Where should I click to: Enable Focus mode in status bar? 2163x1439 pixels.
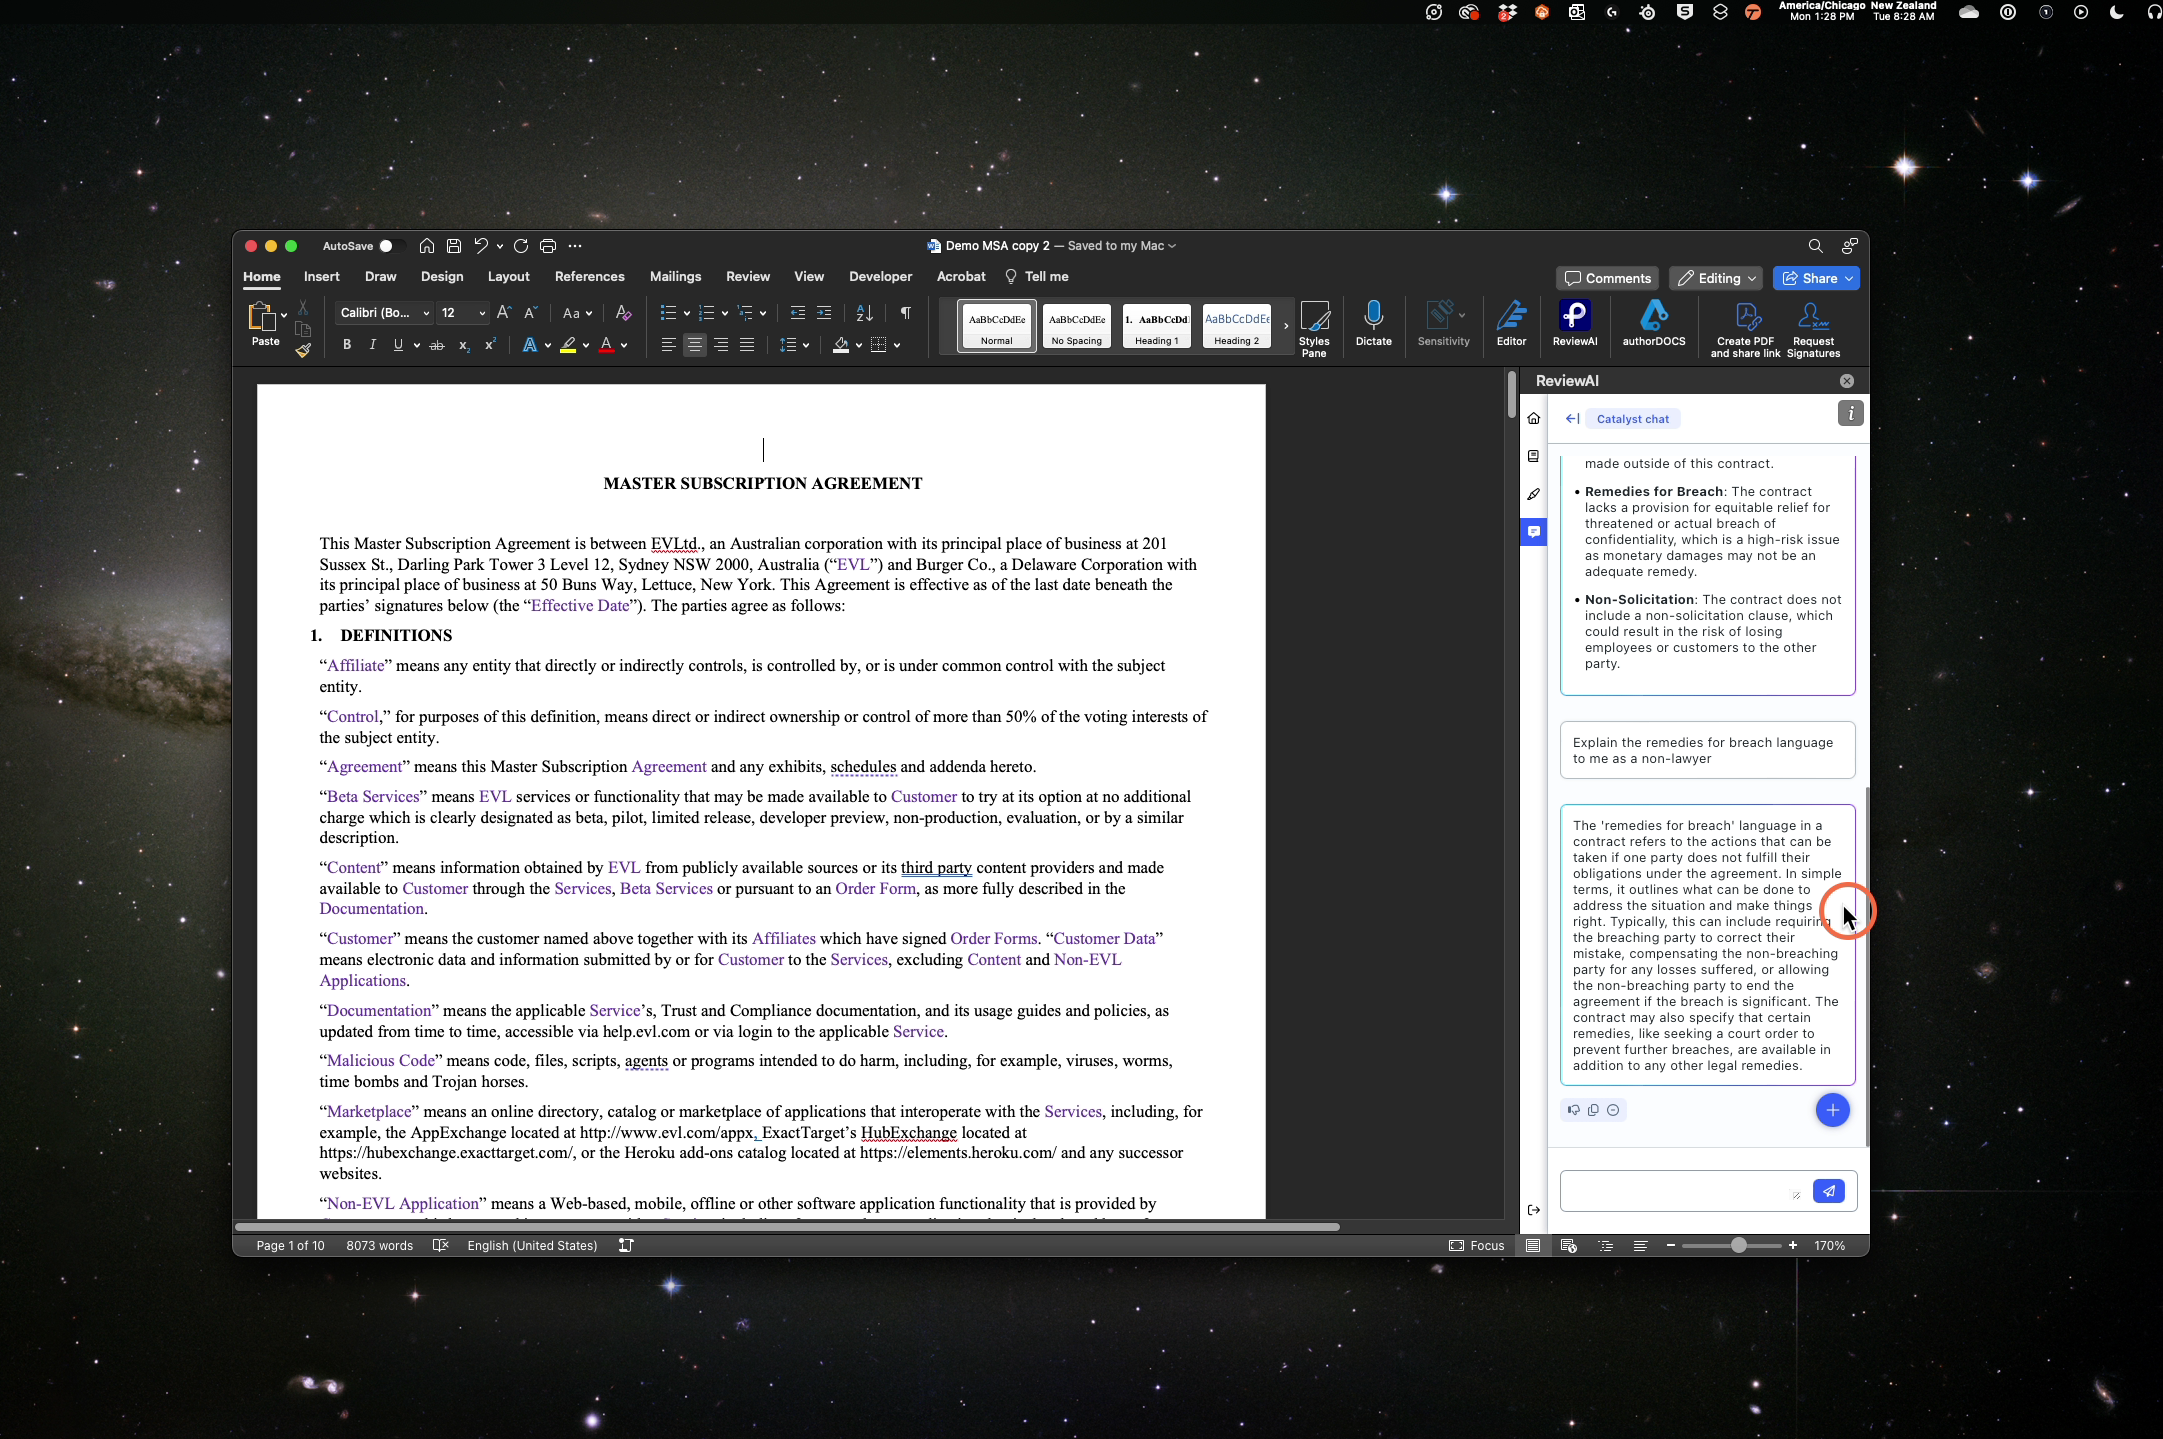click(1476, 1245)
